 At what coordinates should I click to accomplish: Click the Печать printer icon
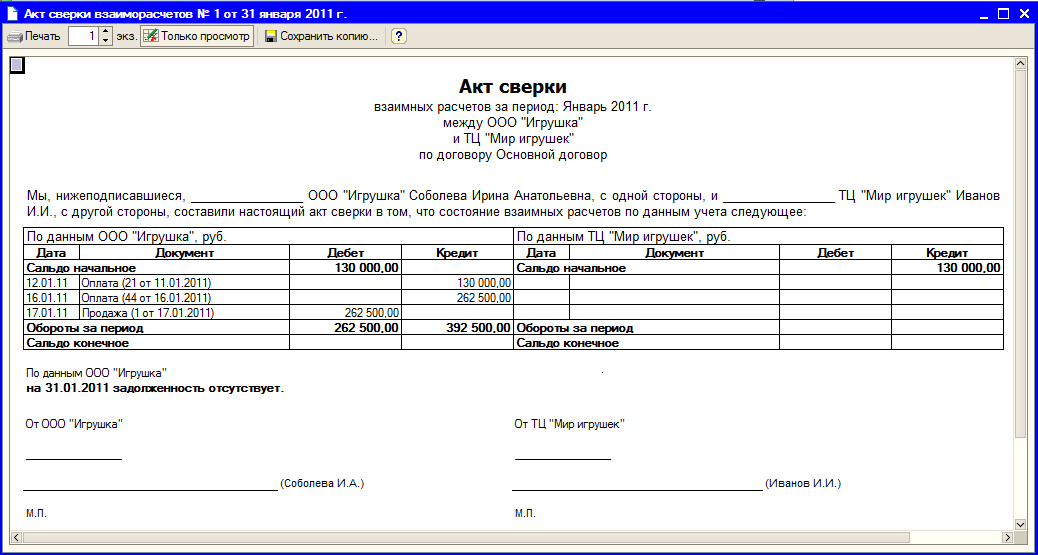tap(14, 36)
